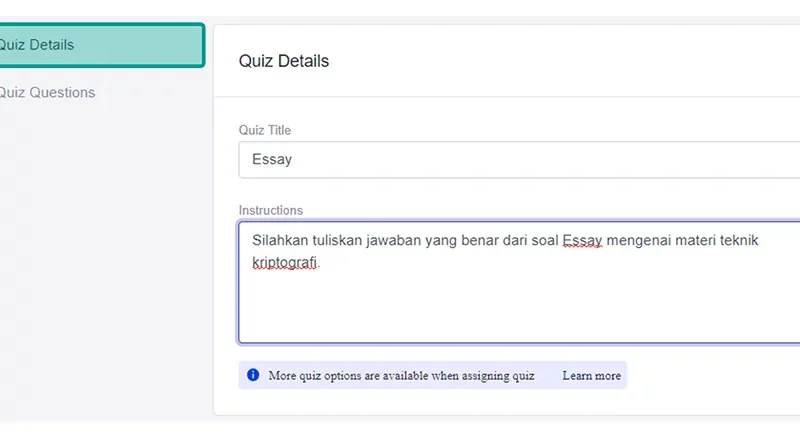Click the blue info icon in the banner
The image size is (800, 435).
253,375
